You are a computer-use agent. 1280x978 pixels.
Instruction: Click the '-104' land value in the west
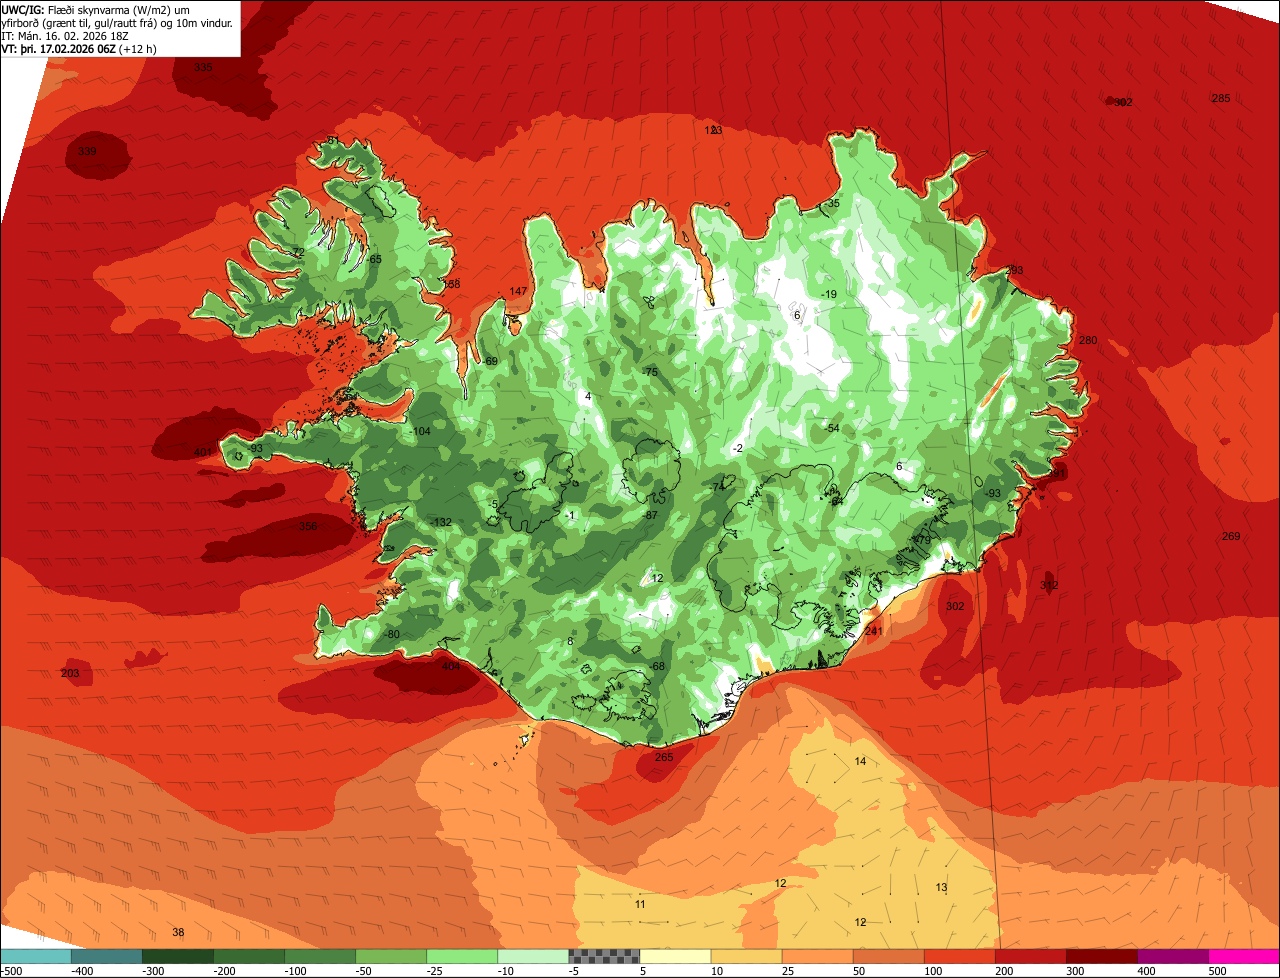click(x=420, y=431)
